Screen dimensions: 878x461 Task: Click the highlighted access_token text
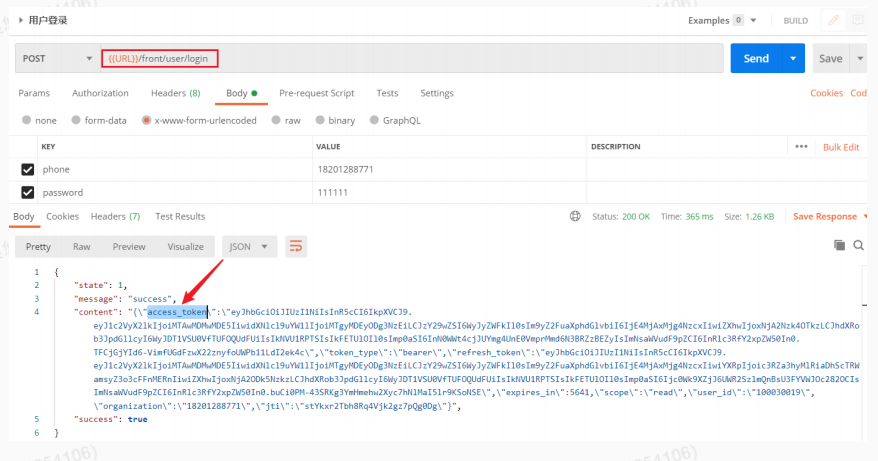click(177, 312)
